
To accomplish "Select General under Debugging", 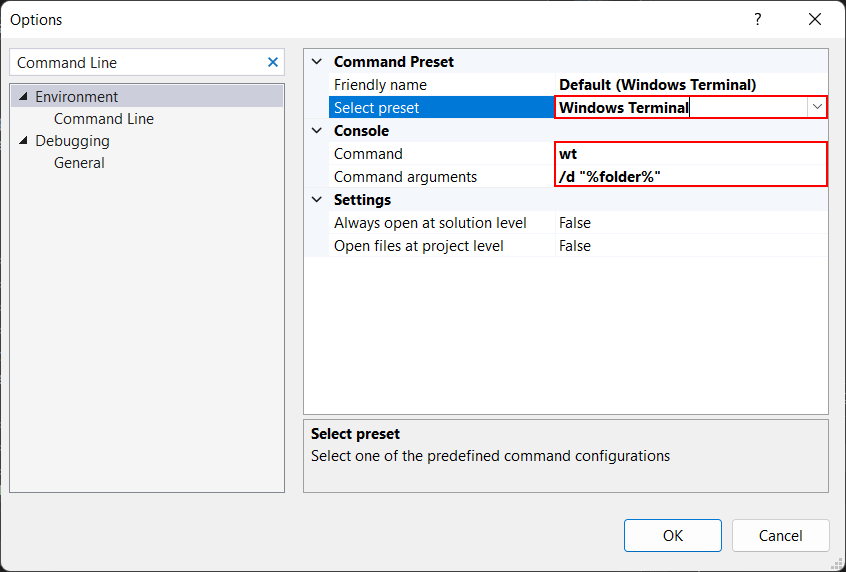I will pyautogui.click(x=79, y=163).
